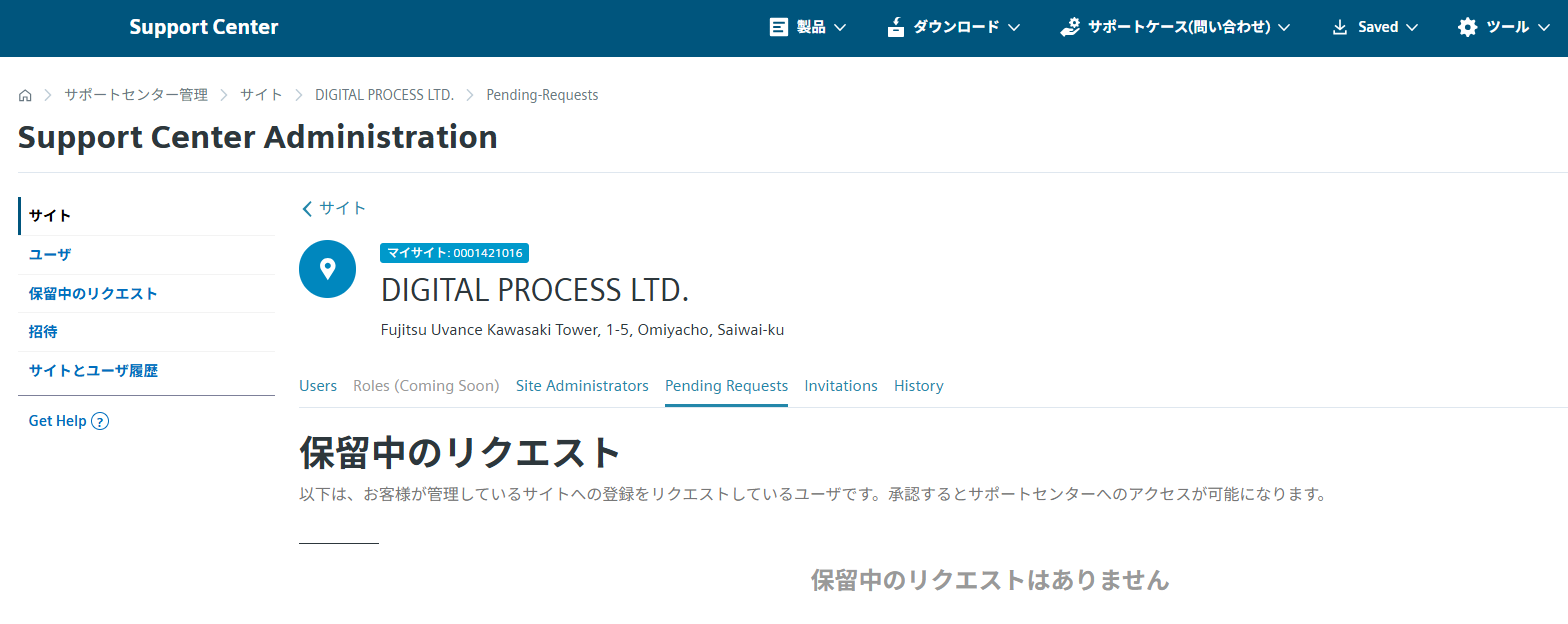Expand the Saved dropdown chevron

(x=1412, y=28)
